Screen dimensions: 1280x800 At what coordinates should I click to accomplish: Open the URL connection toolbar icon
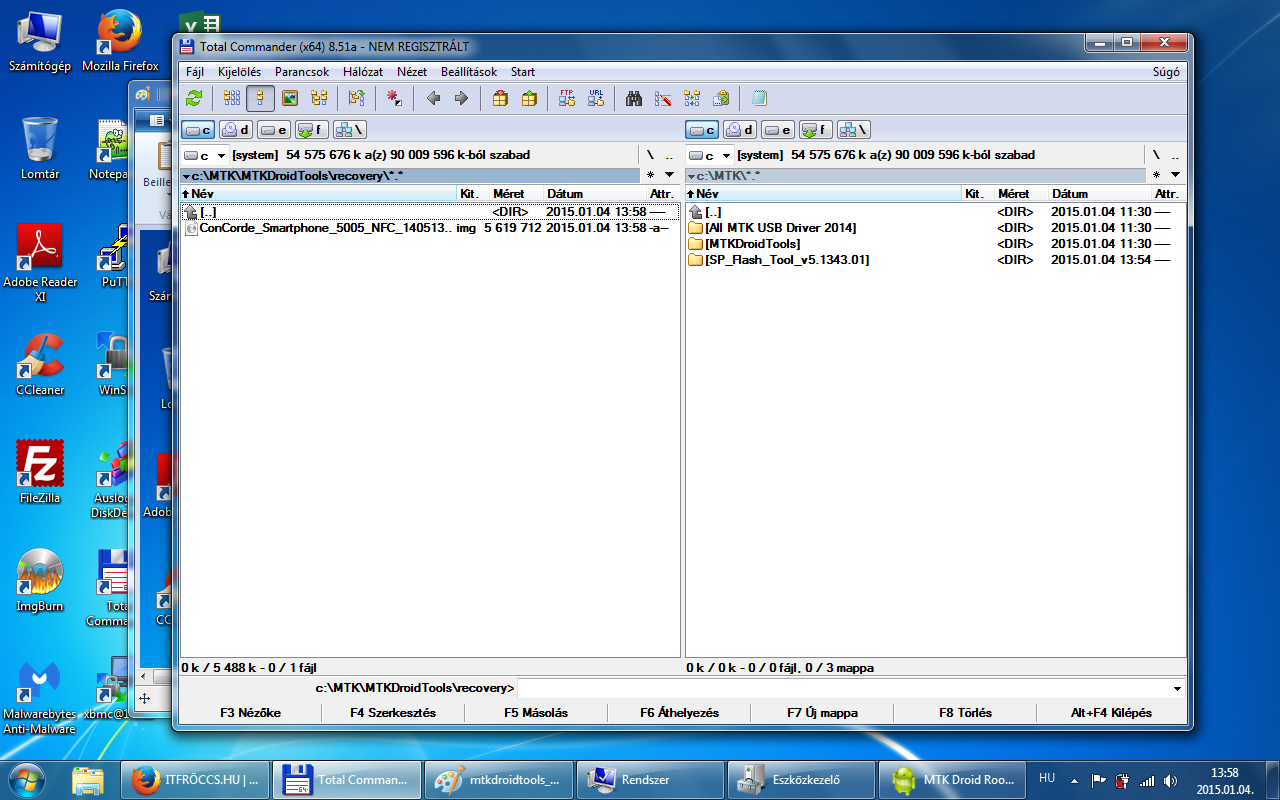pos(596,98)
